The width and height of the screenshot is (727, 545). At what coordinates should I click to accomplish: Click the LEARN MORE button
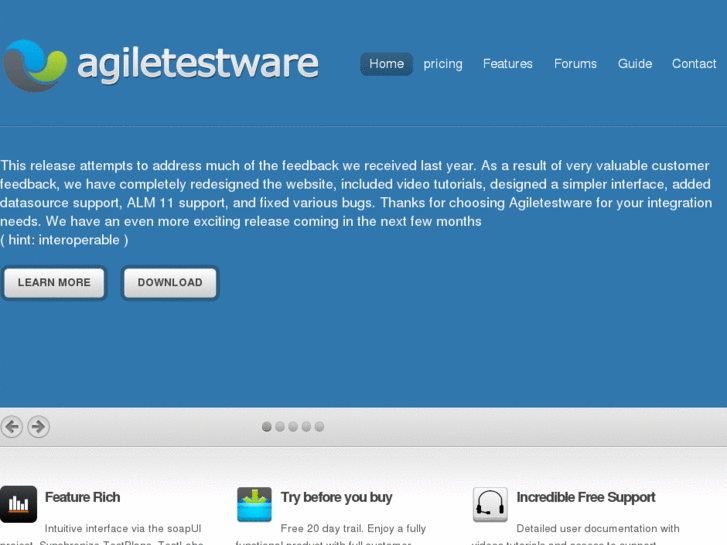point(54,282)
